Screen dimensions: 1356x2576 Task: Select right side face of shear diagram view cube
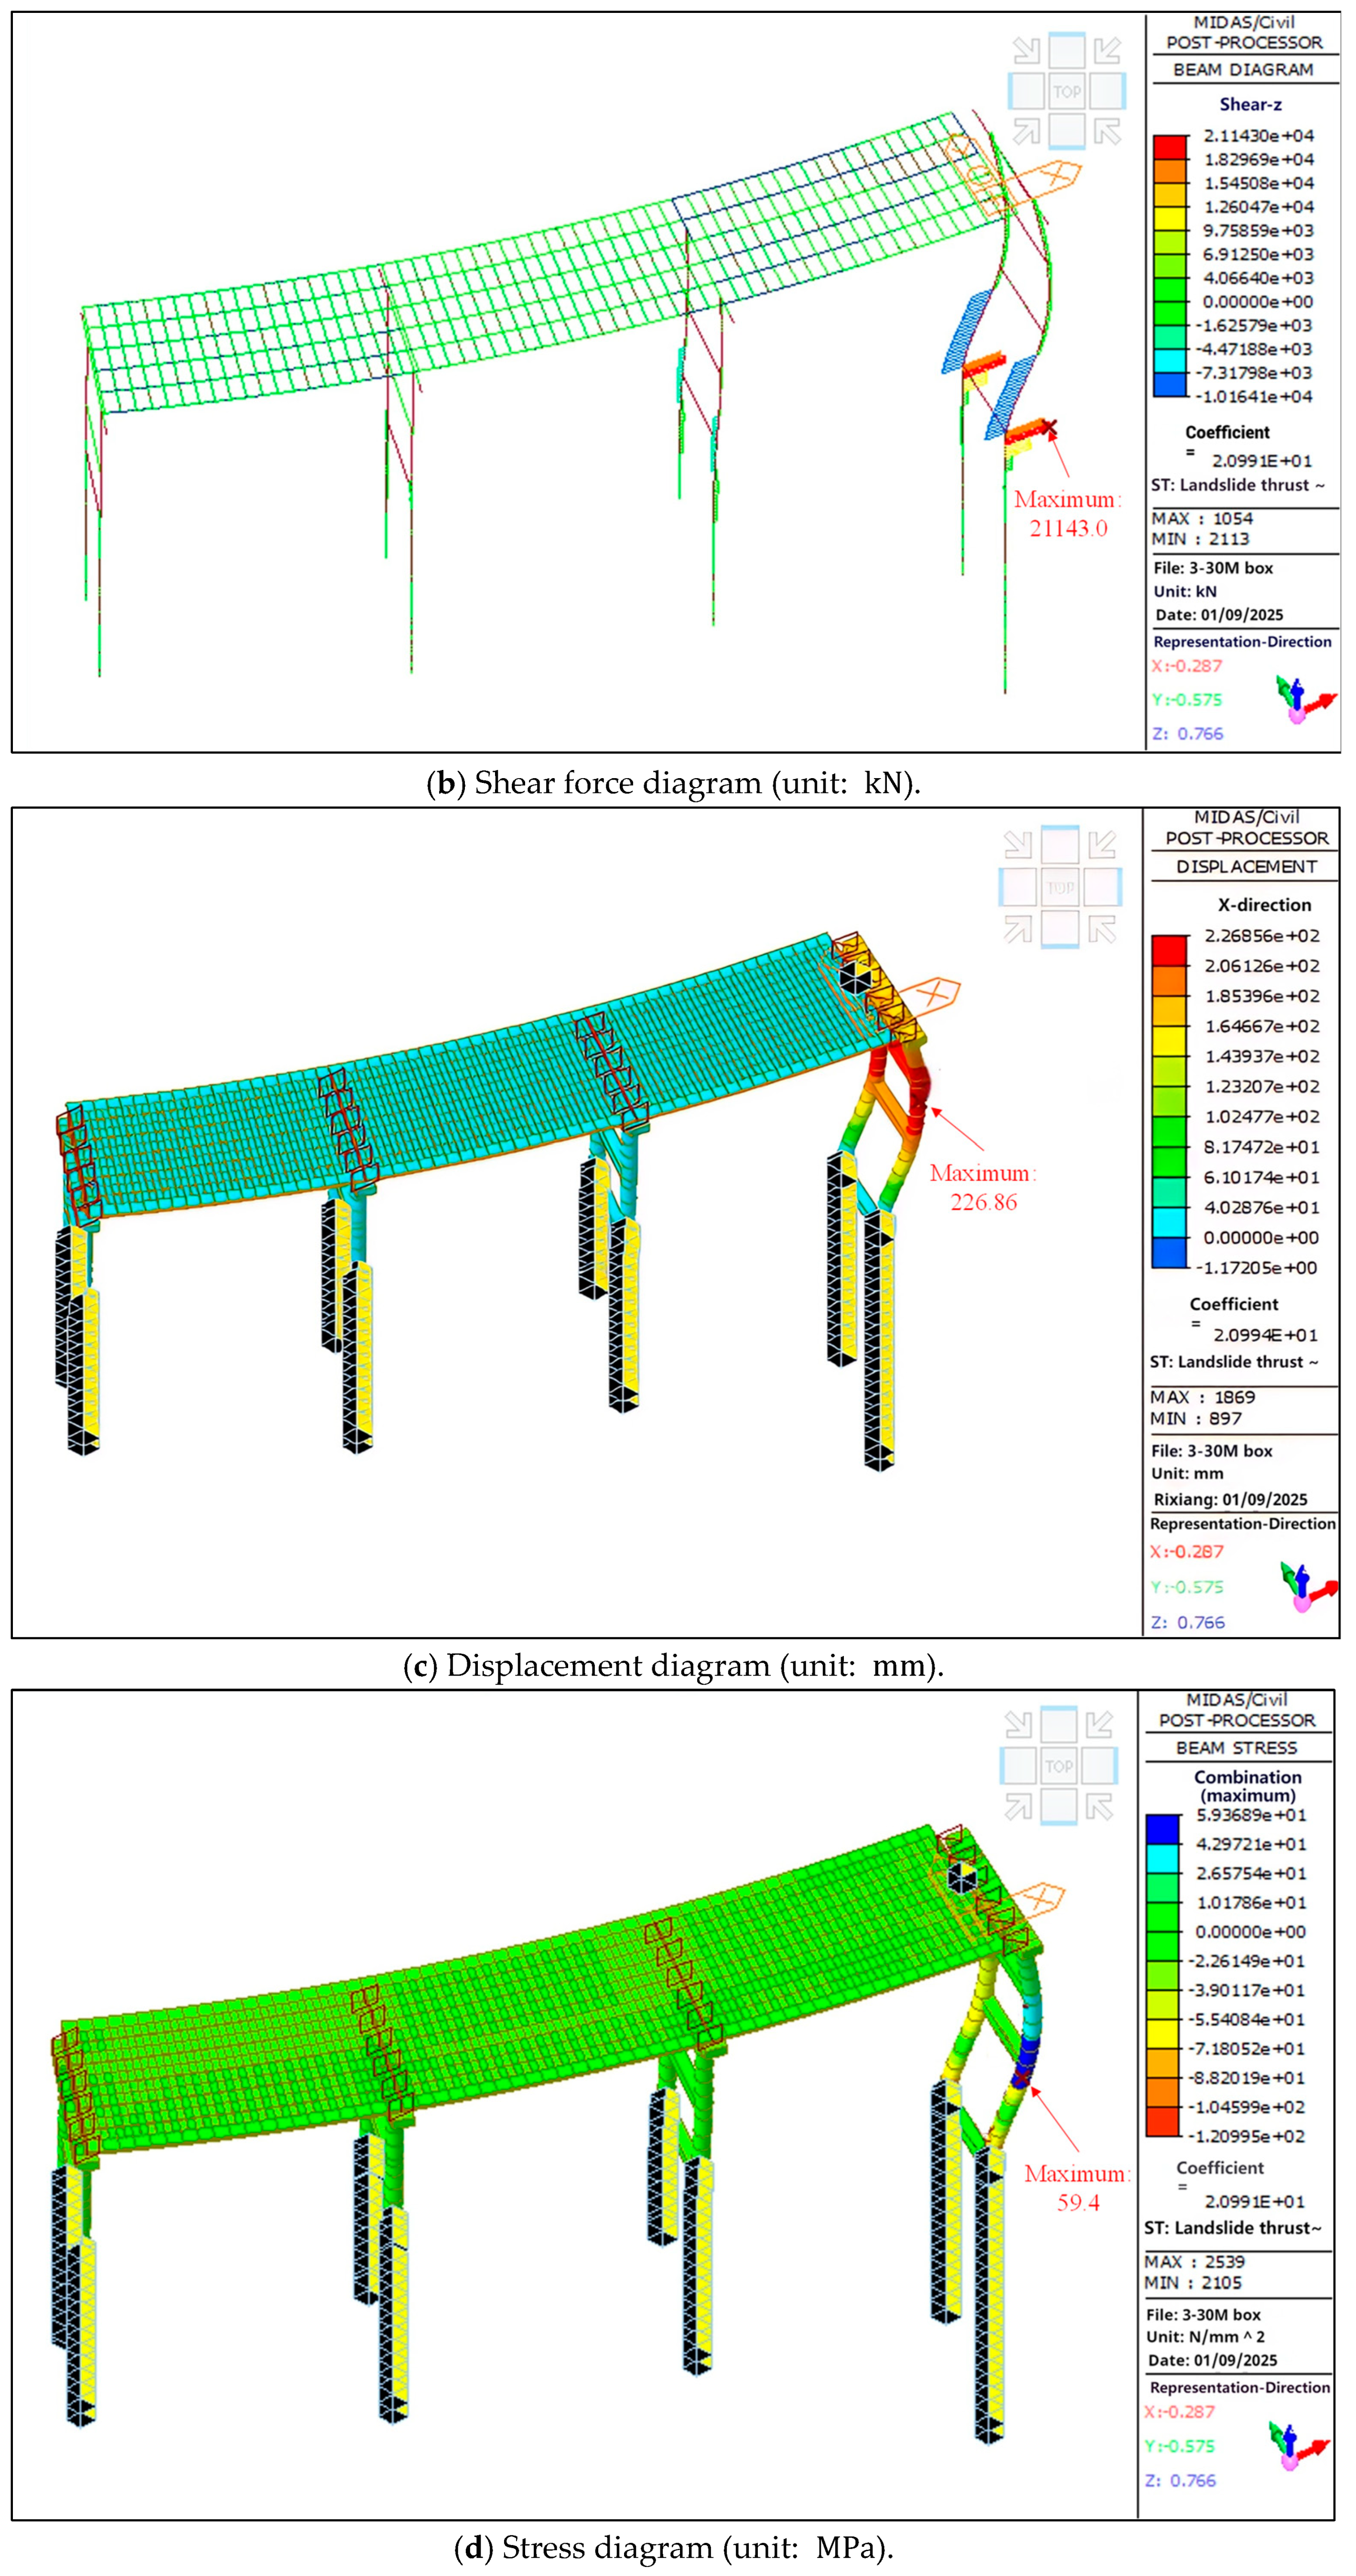point(1107,91)
